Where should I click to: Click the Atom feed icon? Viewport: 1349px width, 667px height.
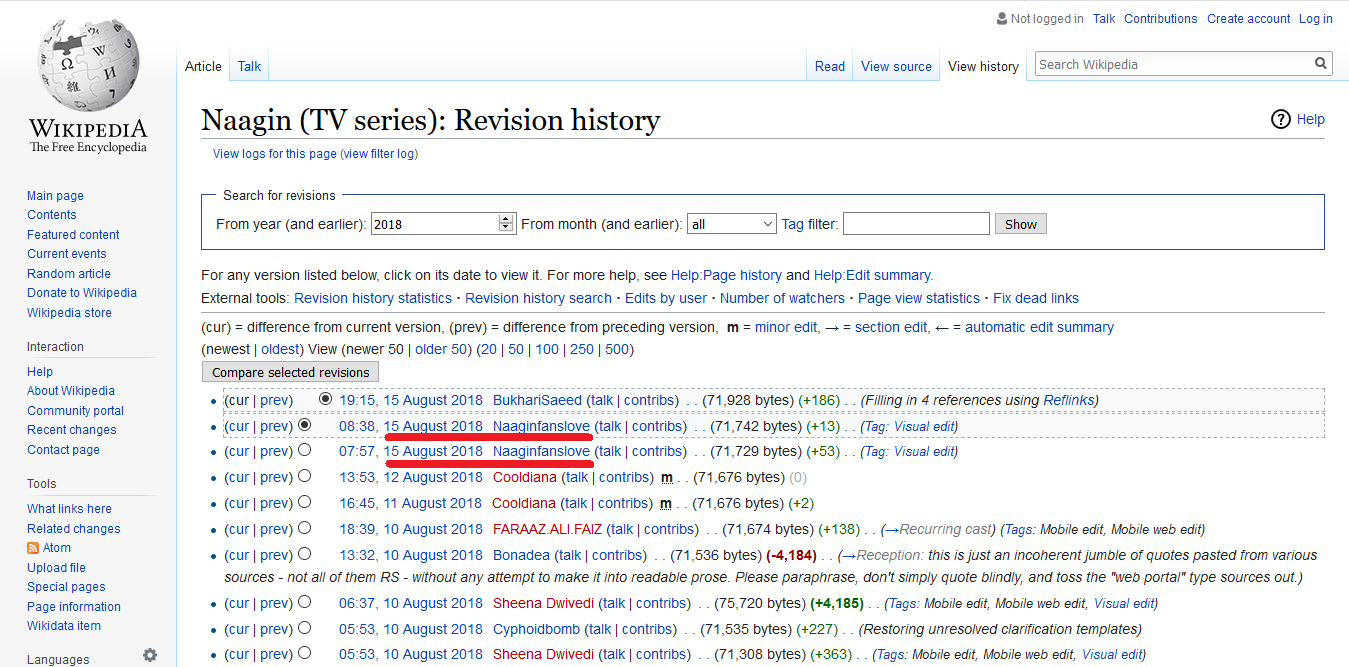coord(33,548)
